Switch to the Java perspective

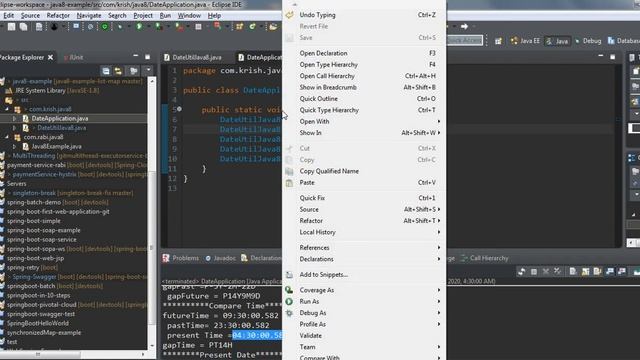pos(558,41)
